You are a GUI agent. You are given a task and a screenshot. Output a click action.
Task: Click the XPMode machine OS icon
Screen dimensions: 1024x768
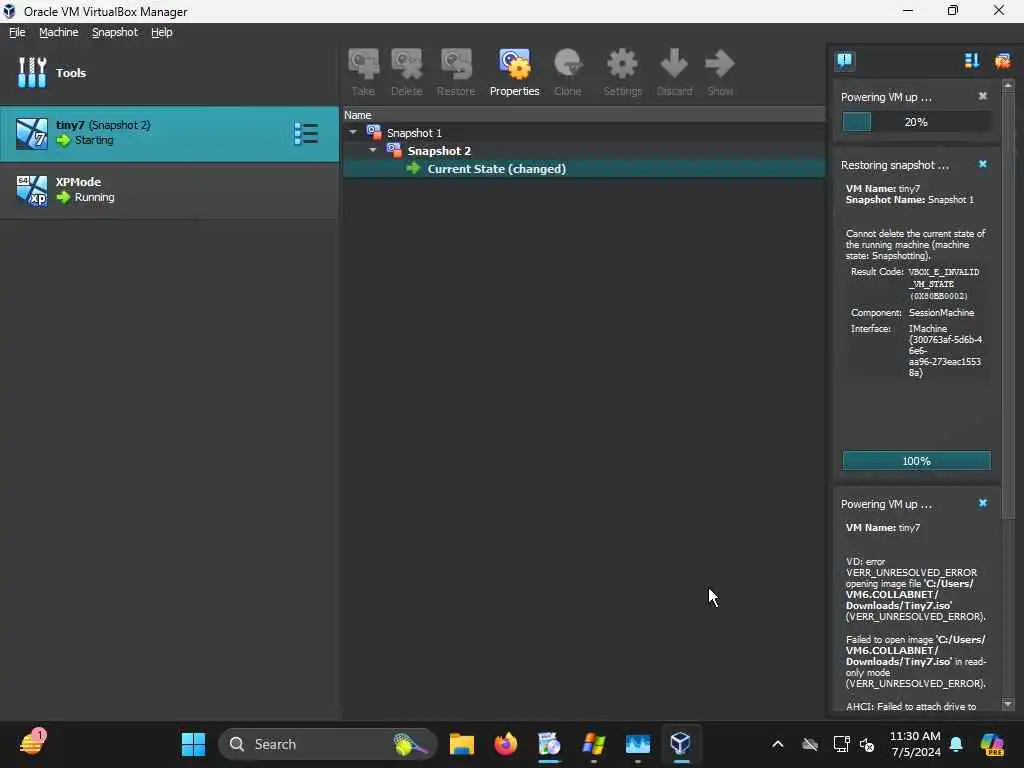pos(31,190)
